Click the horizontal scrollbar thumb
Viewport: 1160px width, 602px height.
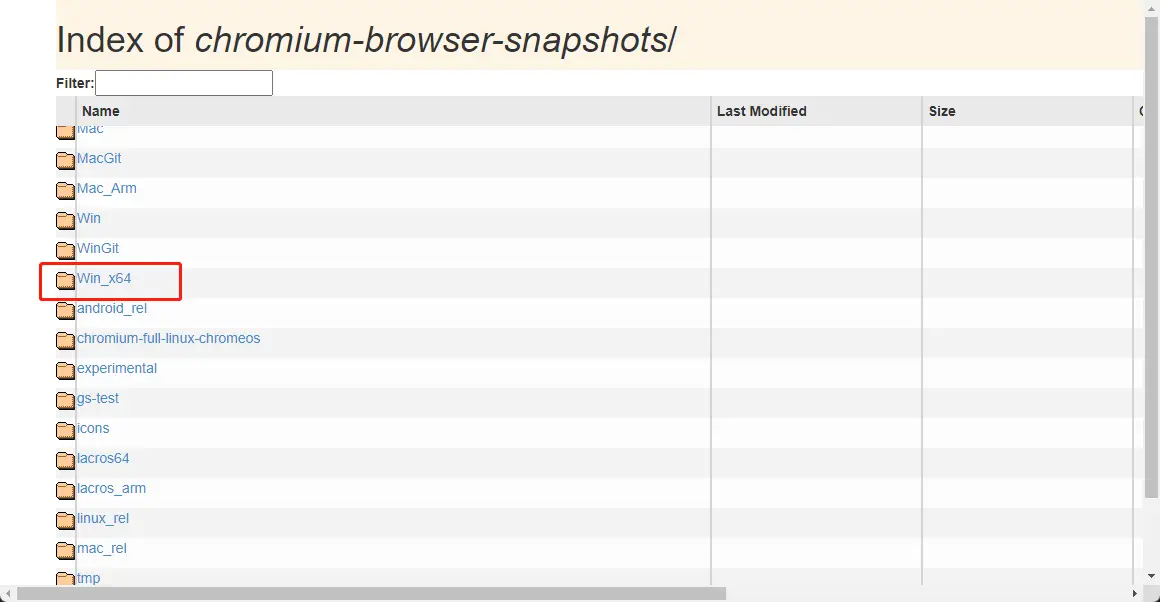click(370, 594)
